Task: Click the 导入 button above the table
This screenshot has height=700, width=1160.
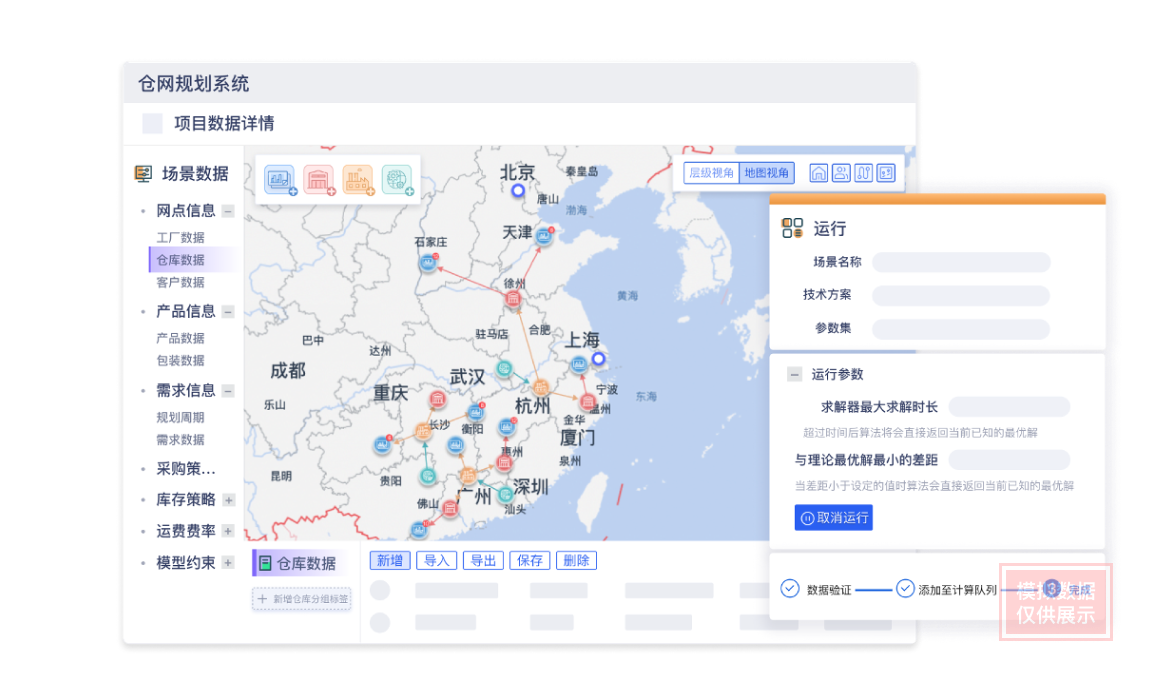Action: [x=436, y=561]
